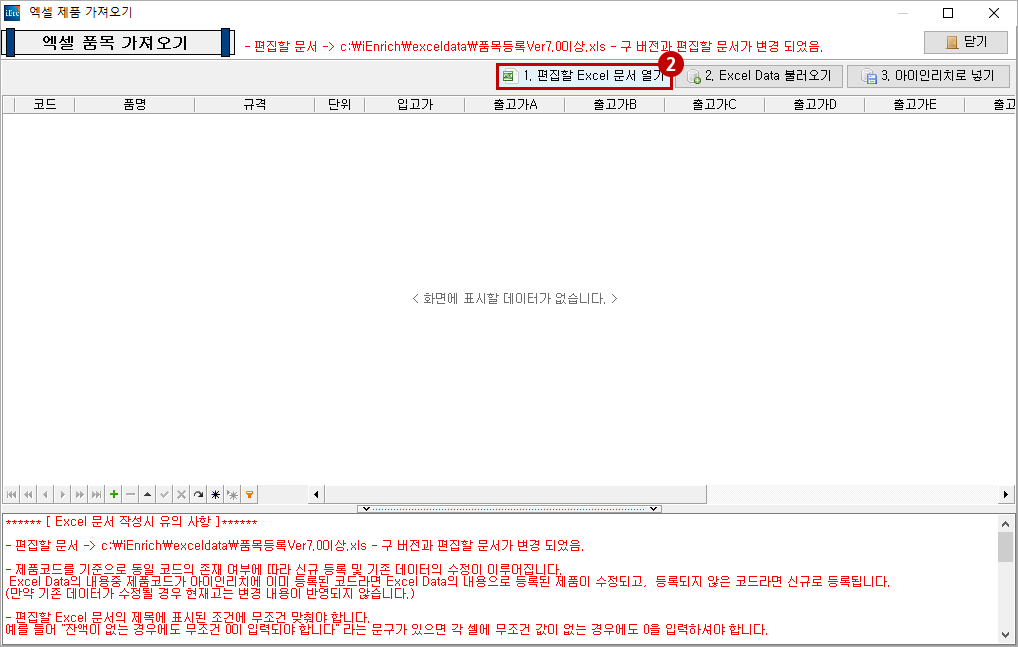This screenshot has width=1018, height=647.
Task: Click 'Excel 문서 작성시 유의 사항' notes heading
Action: pyautogui.click(x=133, y=522)
